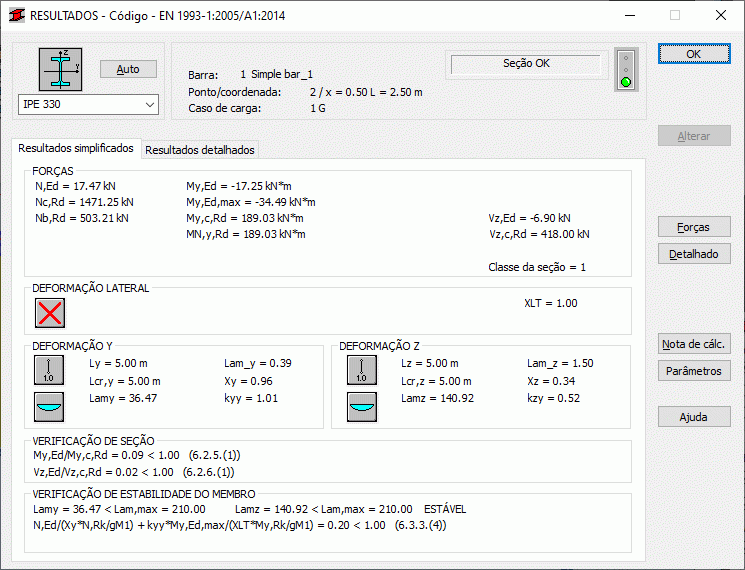Open the IPE 330 section dropdown

88,104
